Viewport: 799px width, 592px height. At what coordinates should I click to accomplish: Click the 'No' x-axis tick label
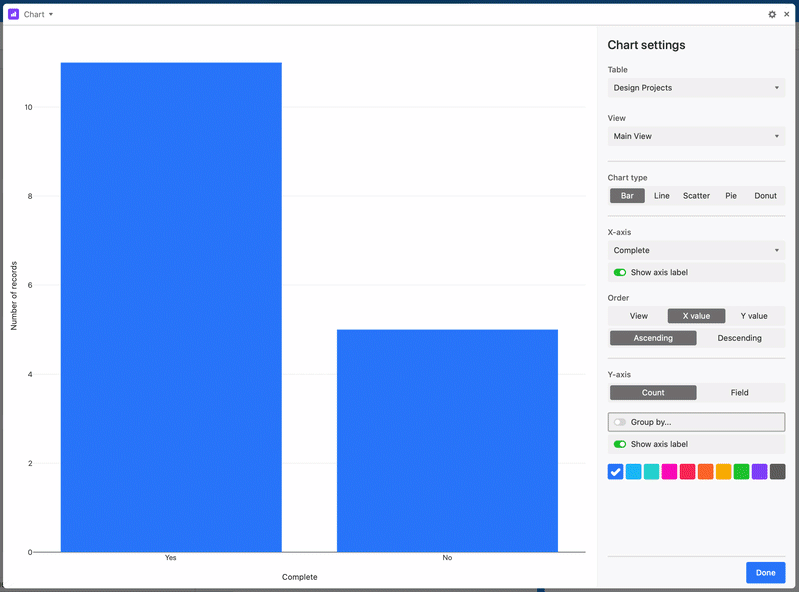(x=447, y=558)
